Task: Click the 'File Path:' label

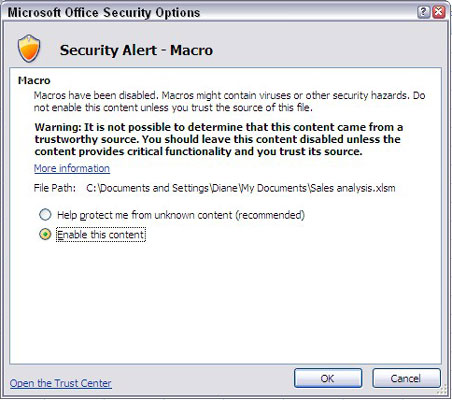Action: [55, 188]
